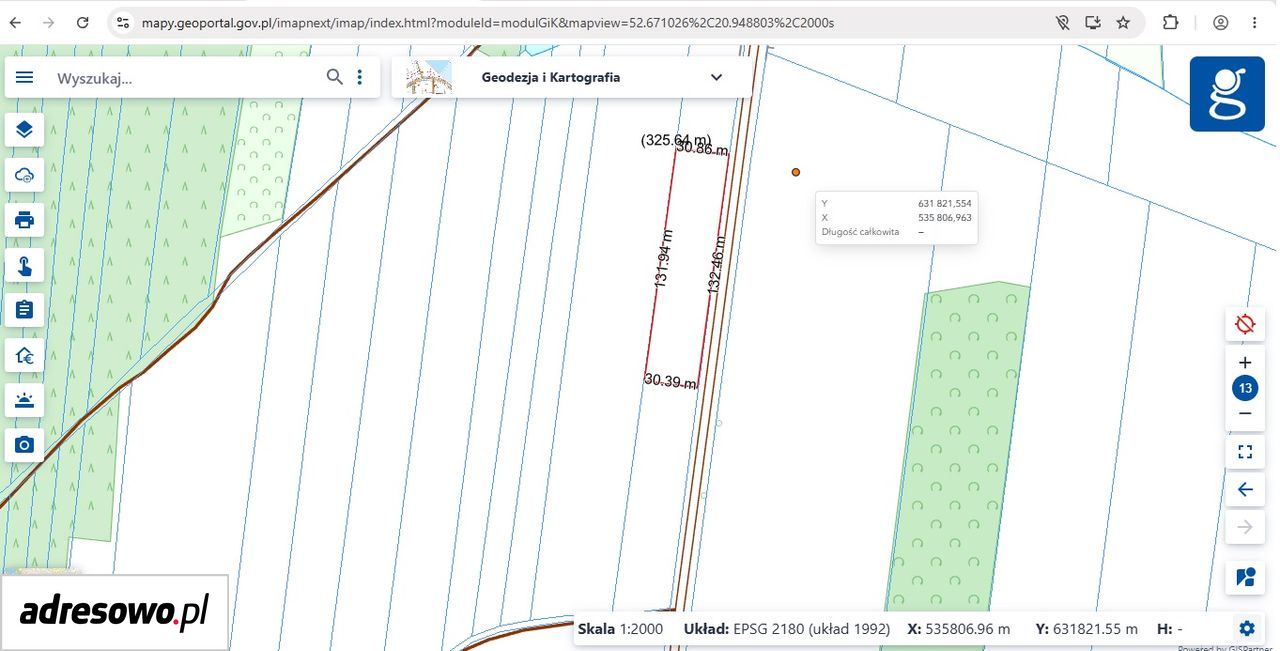This screenshot has width=1280, height=651.
Task: Open the Chrome three-dot menu
Action: 1255,22
